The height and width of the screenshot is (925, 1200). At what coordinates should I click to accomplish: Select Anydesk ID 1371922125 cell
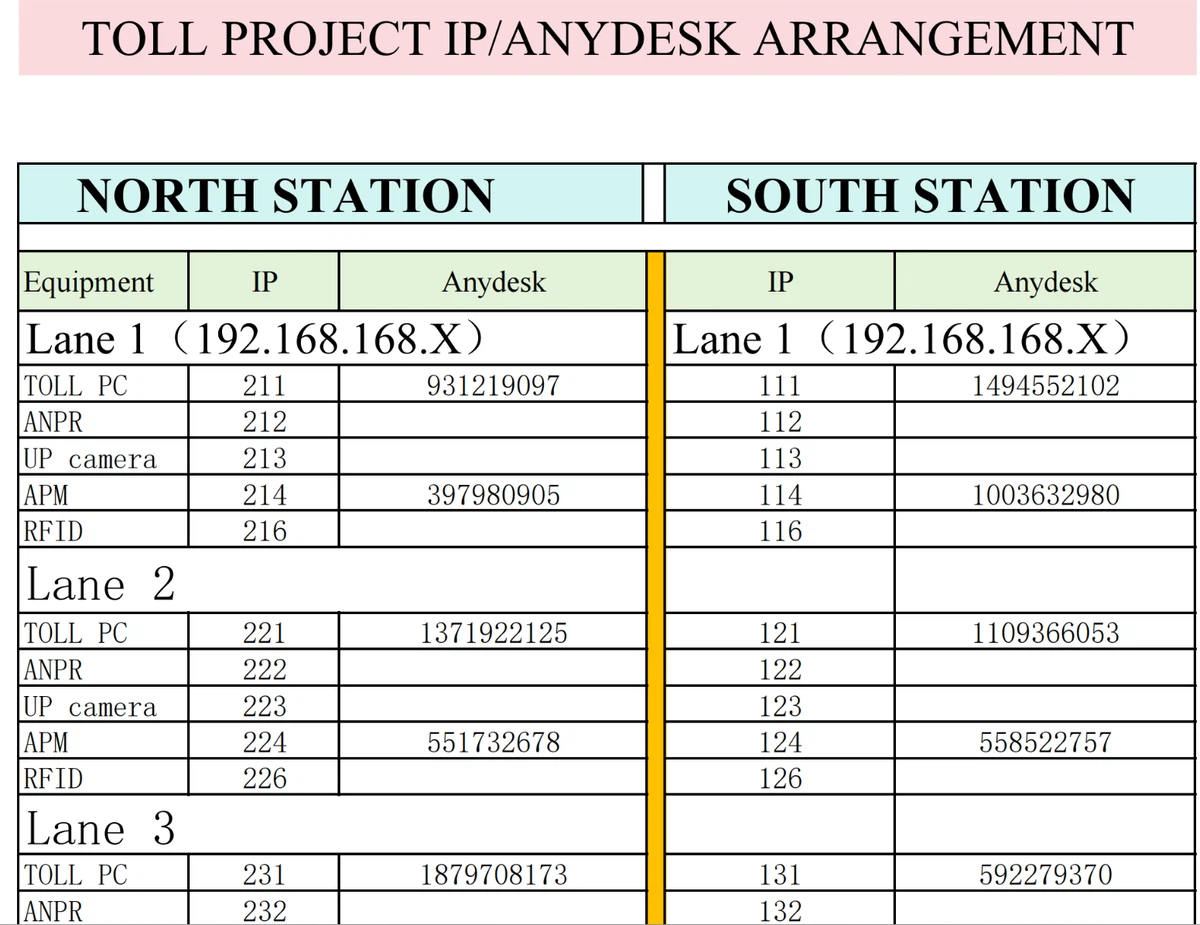pyautogui.click(x=493, y=633)
